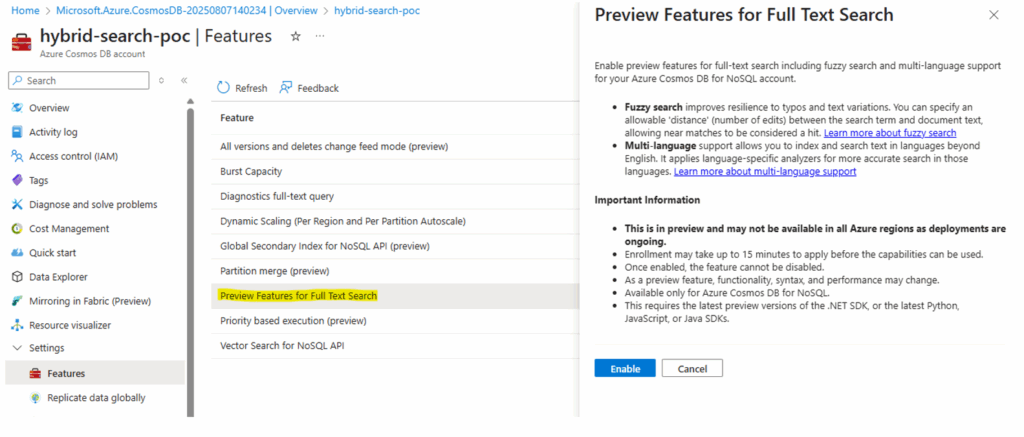Open the Tags page
Image resolution: width=1024 pixels, height=437 pixels.
[39, 180]
